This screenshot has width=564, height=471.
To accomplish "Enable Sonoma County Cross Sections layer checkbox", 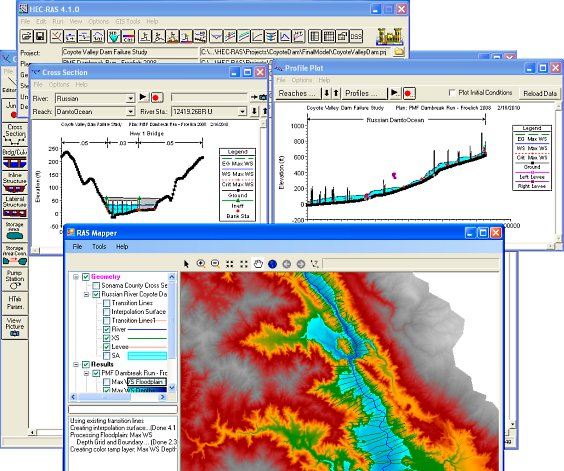I will pos(96,286).
